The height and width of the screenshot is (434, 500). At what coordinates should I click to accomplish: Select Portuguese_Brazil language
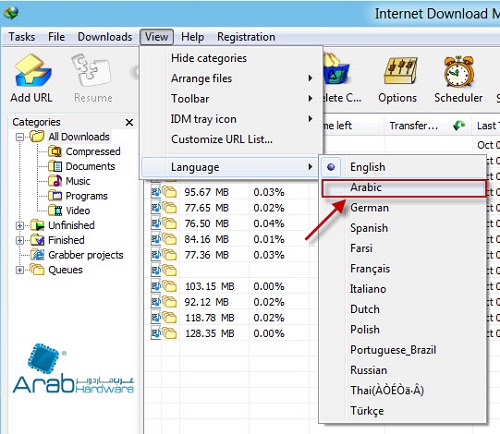point(403,350)
